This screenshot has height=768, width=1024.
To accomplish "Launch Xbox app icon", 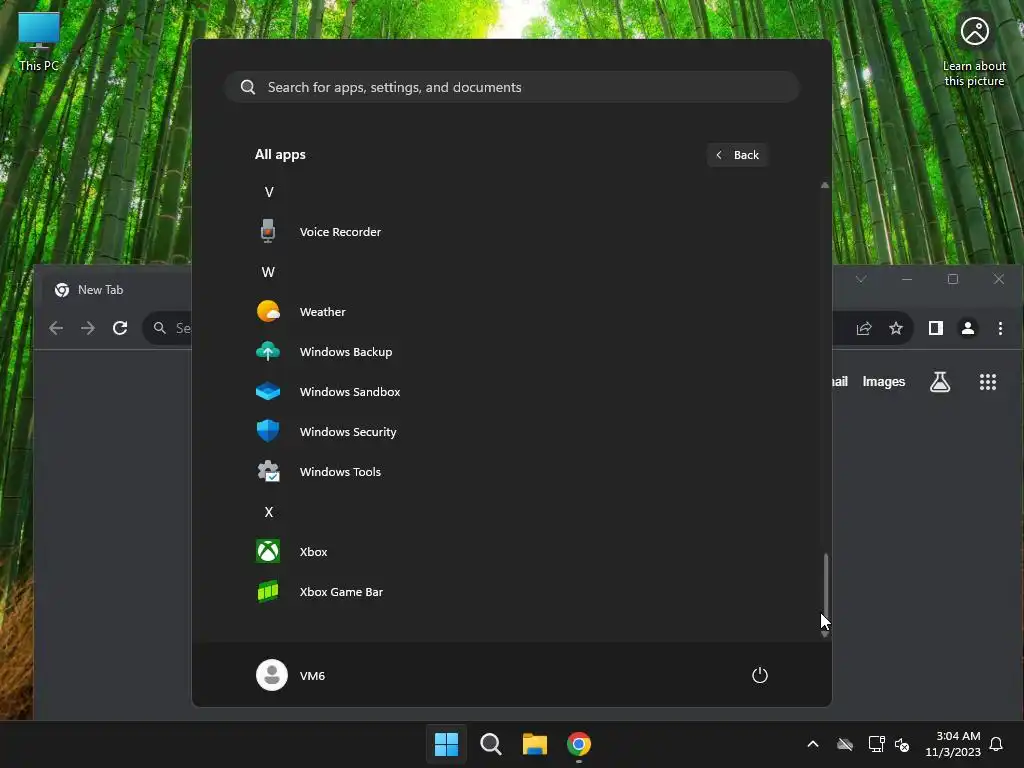I will pyautogui.click(x=268, y=551).
